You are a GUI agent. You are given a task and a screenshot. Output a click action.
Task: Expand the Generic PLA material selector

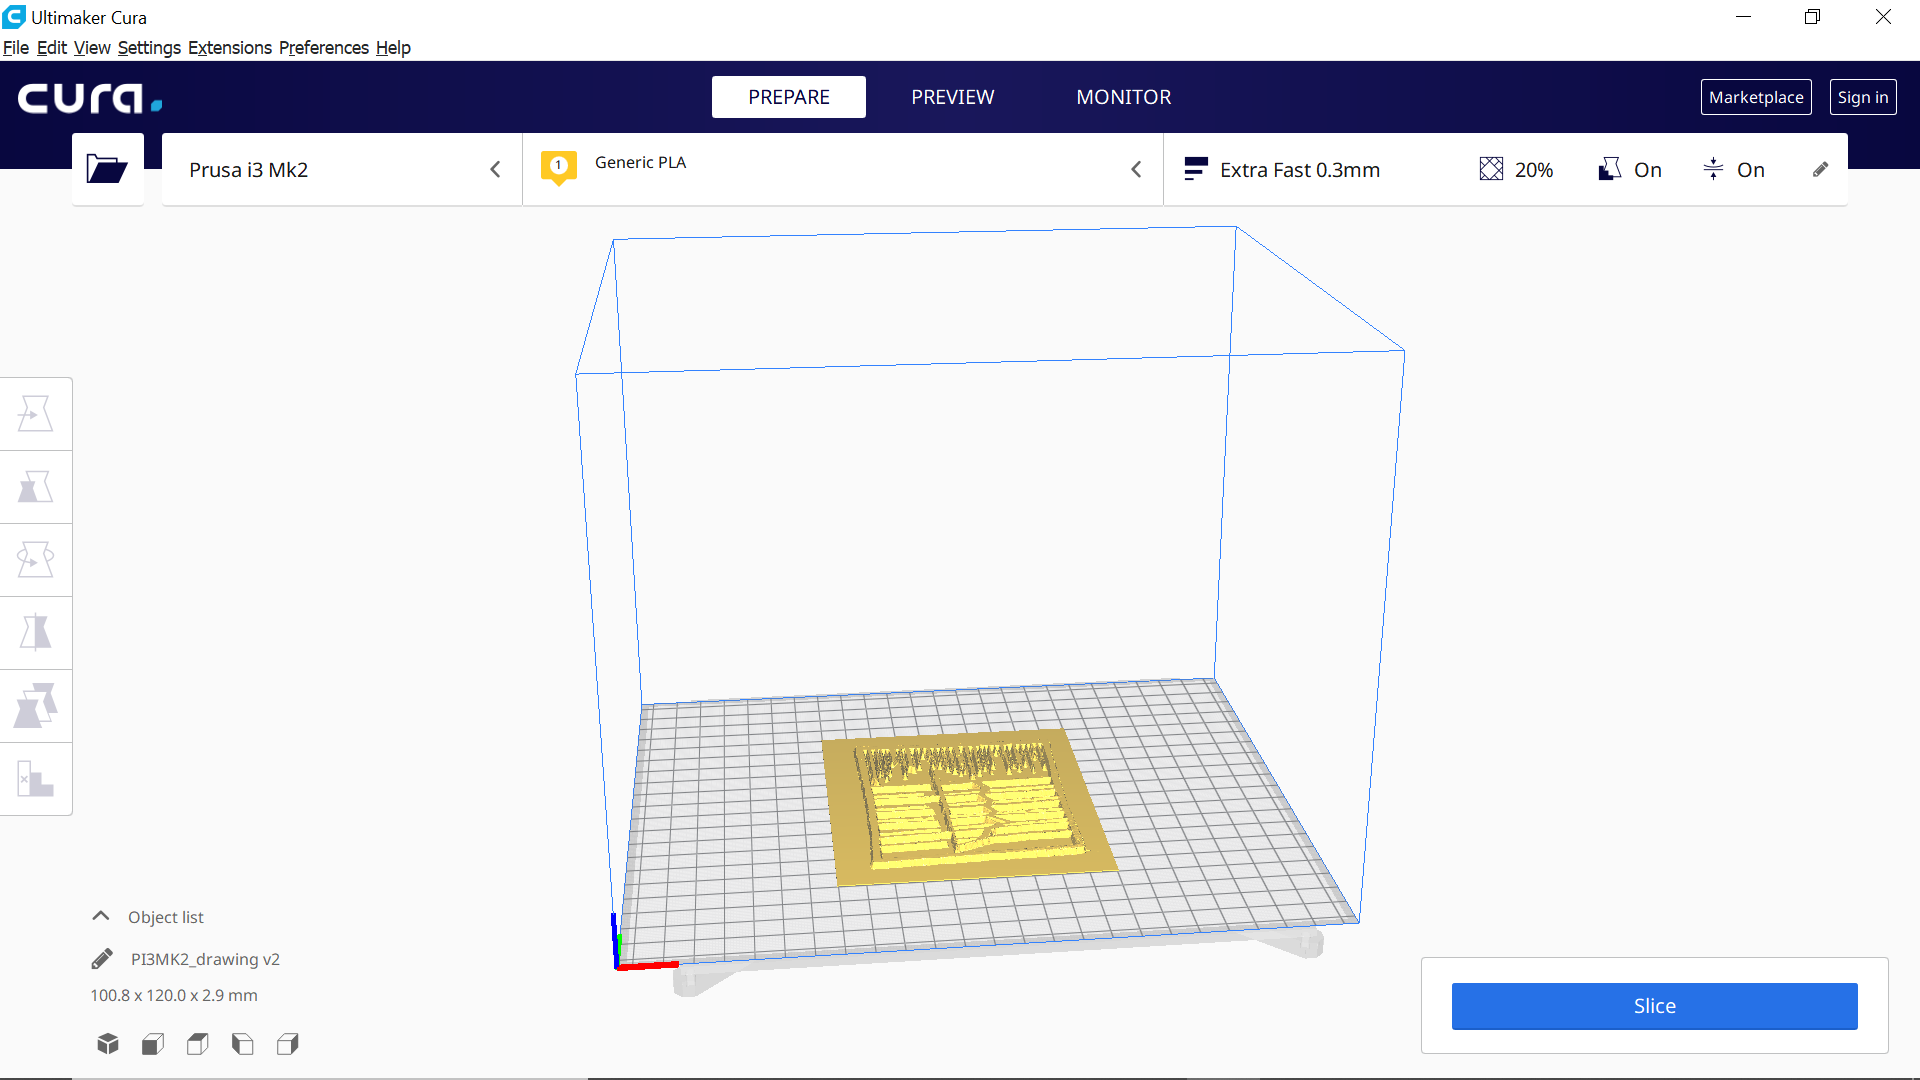coord(843,169)
